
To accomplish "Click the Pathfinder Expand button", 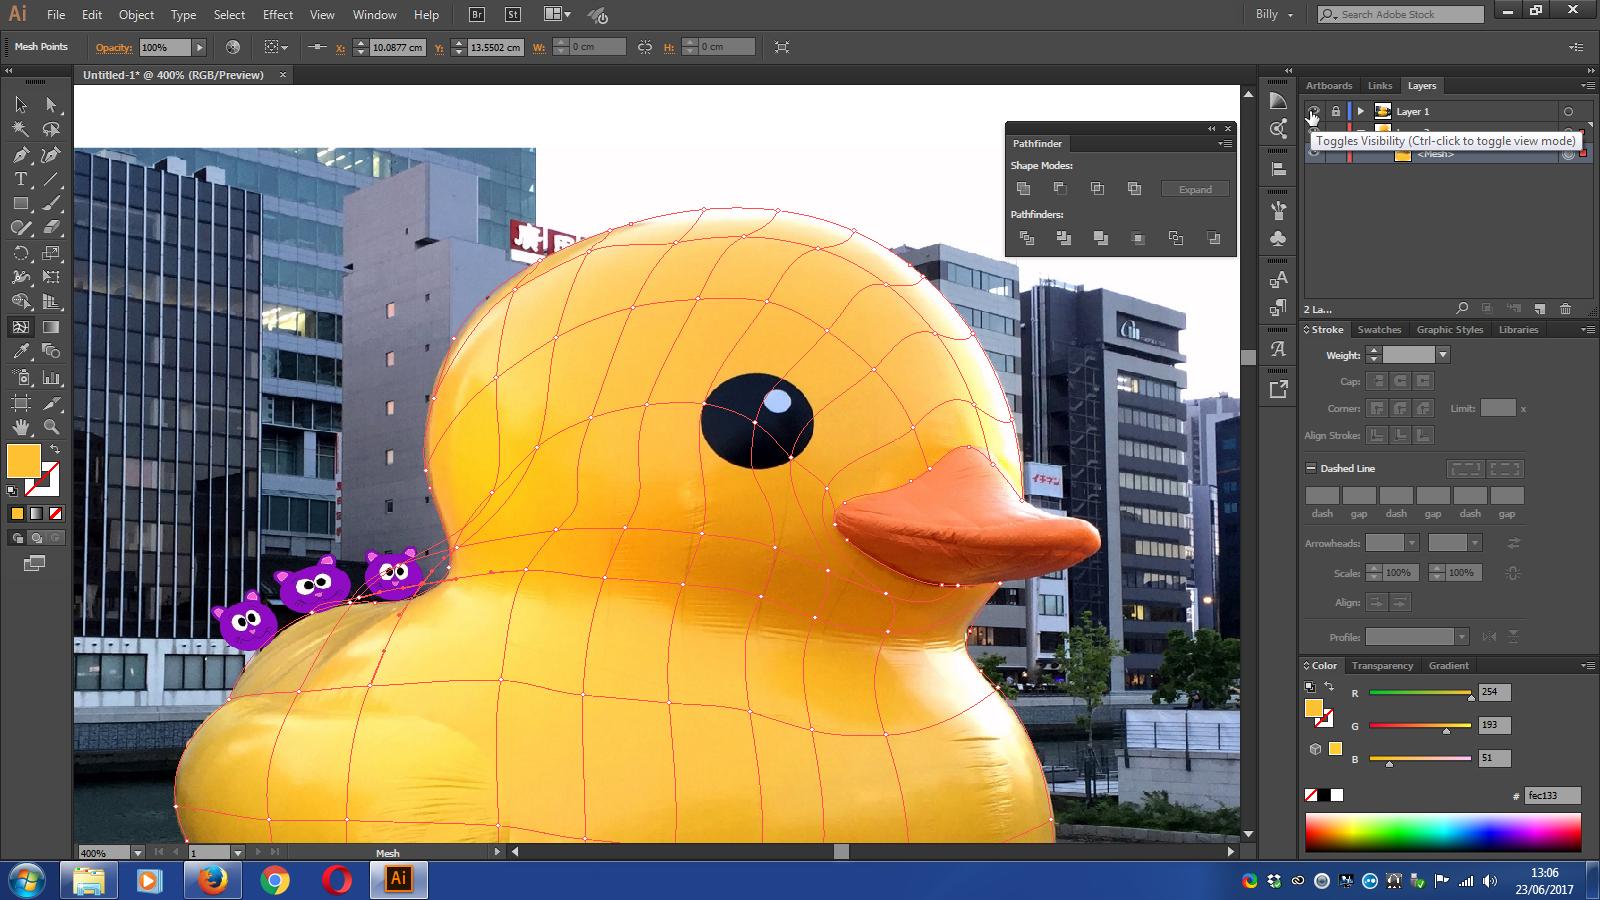I will 1195,189.
